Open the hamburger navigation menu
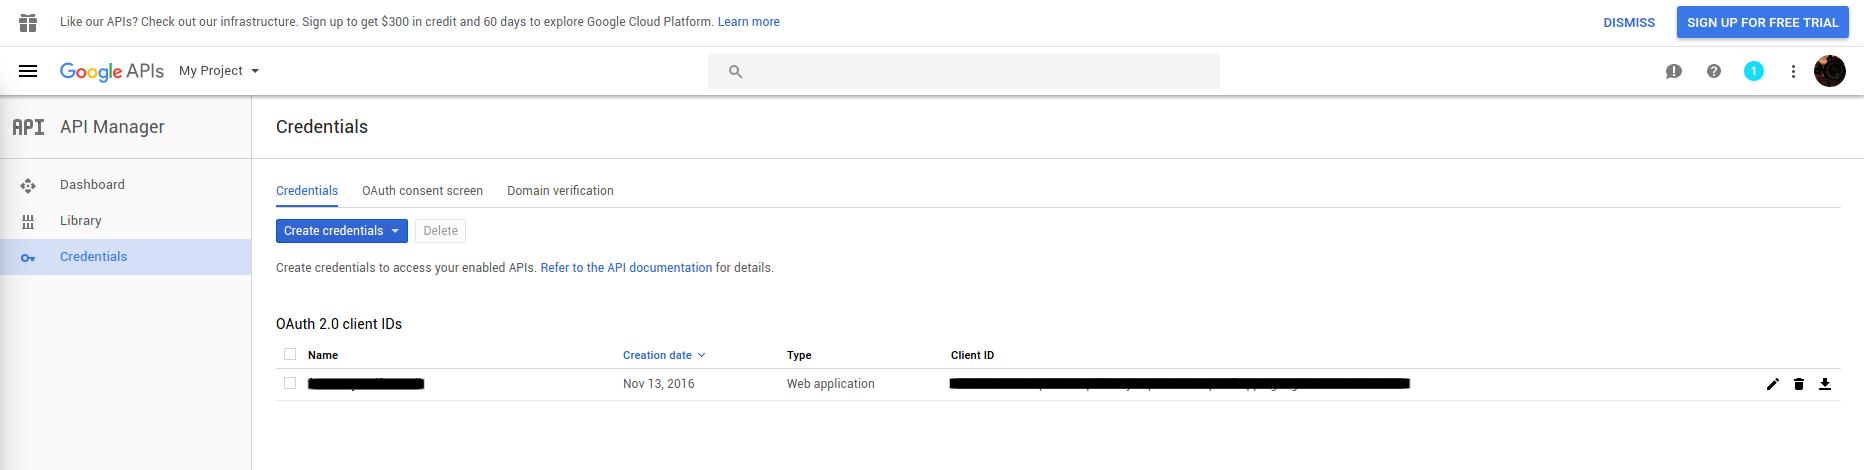The width and height of the screenshot is (1864, 470). pyautogui.click(x=28, y=71)
